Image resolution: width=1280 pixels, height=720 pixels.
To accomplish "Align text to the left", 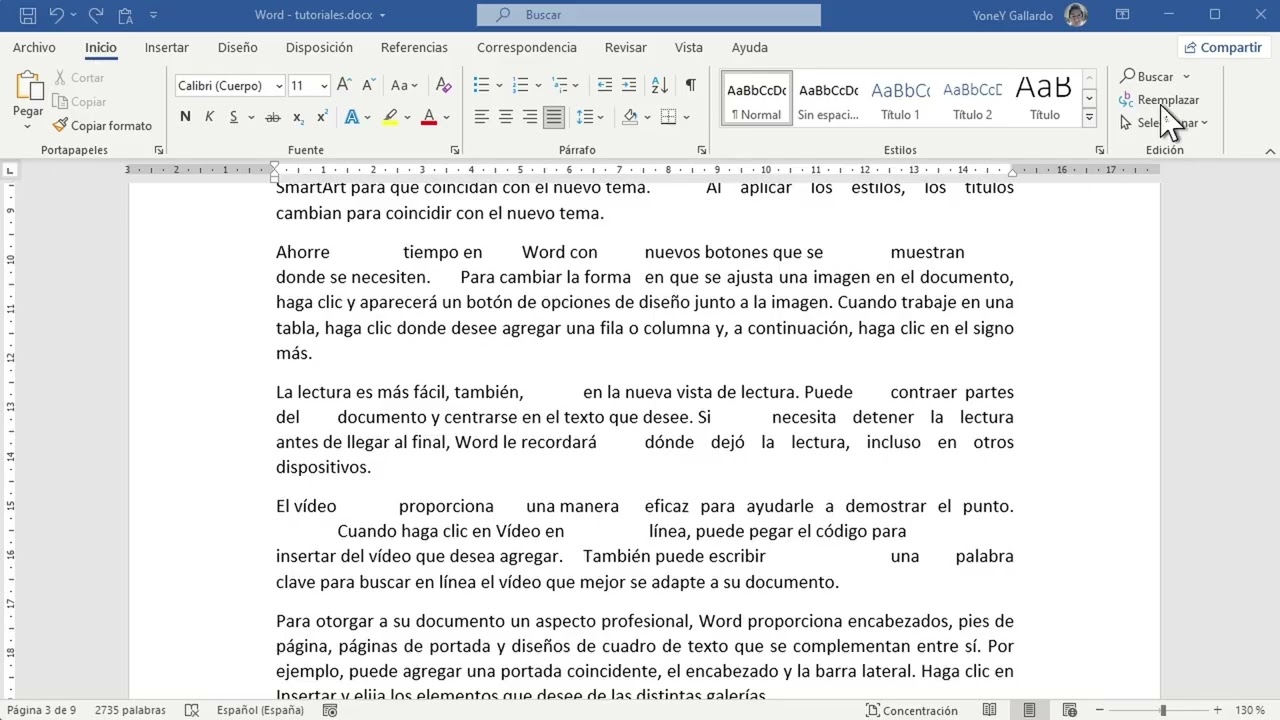I will [481, 117].
